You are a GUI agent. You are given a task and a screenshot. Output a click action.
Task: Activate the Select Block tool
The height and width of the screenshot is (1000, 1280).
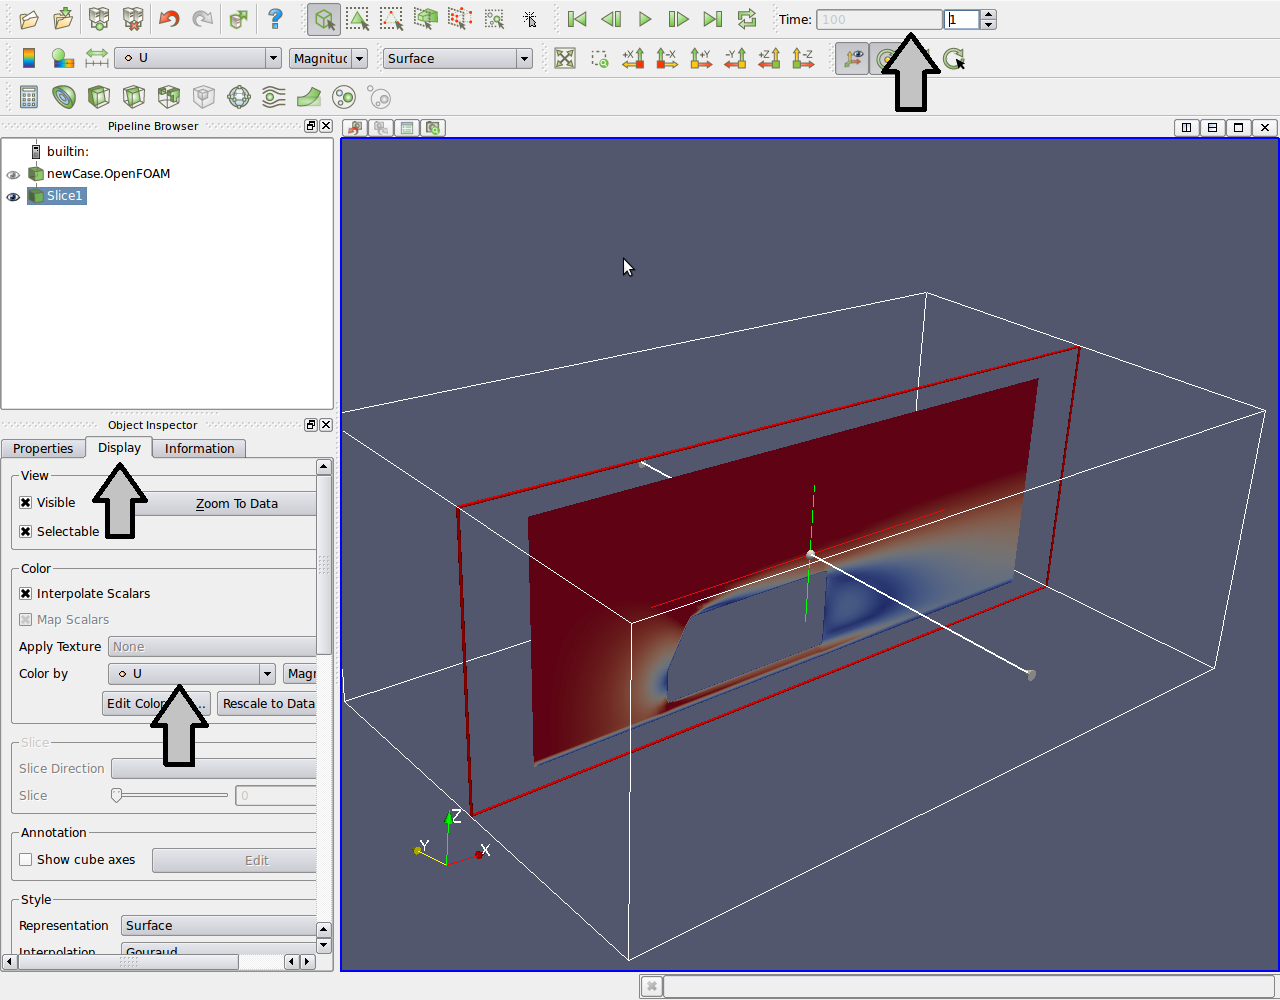coord(494,19)
